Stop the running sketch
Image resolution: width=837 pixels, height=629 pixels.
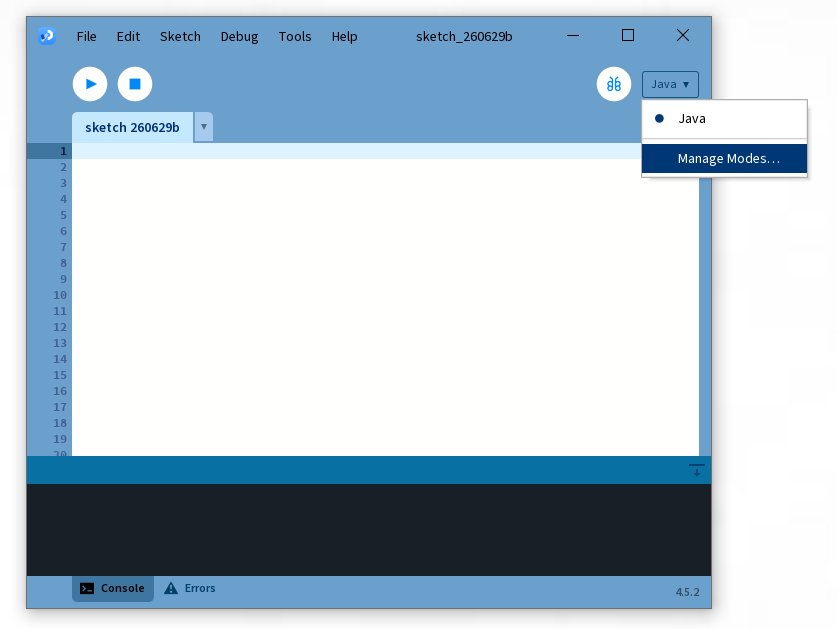click(135, 84)
